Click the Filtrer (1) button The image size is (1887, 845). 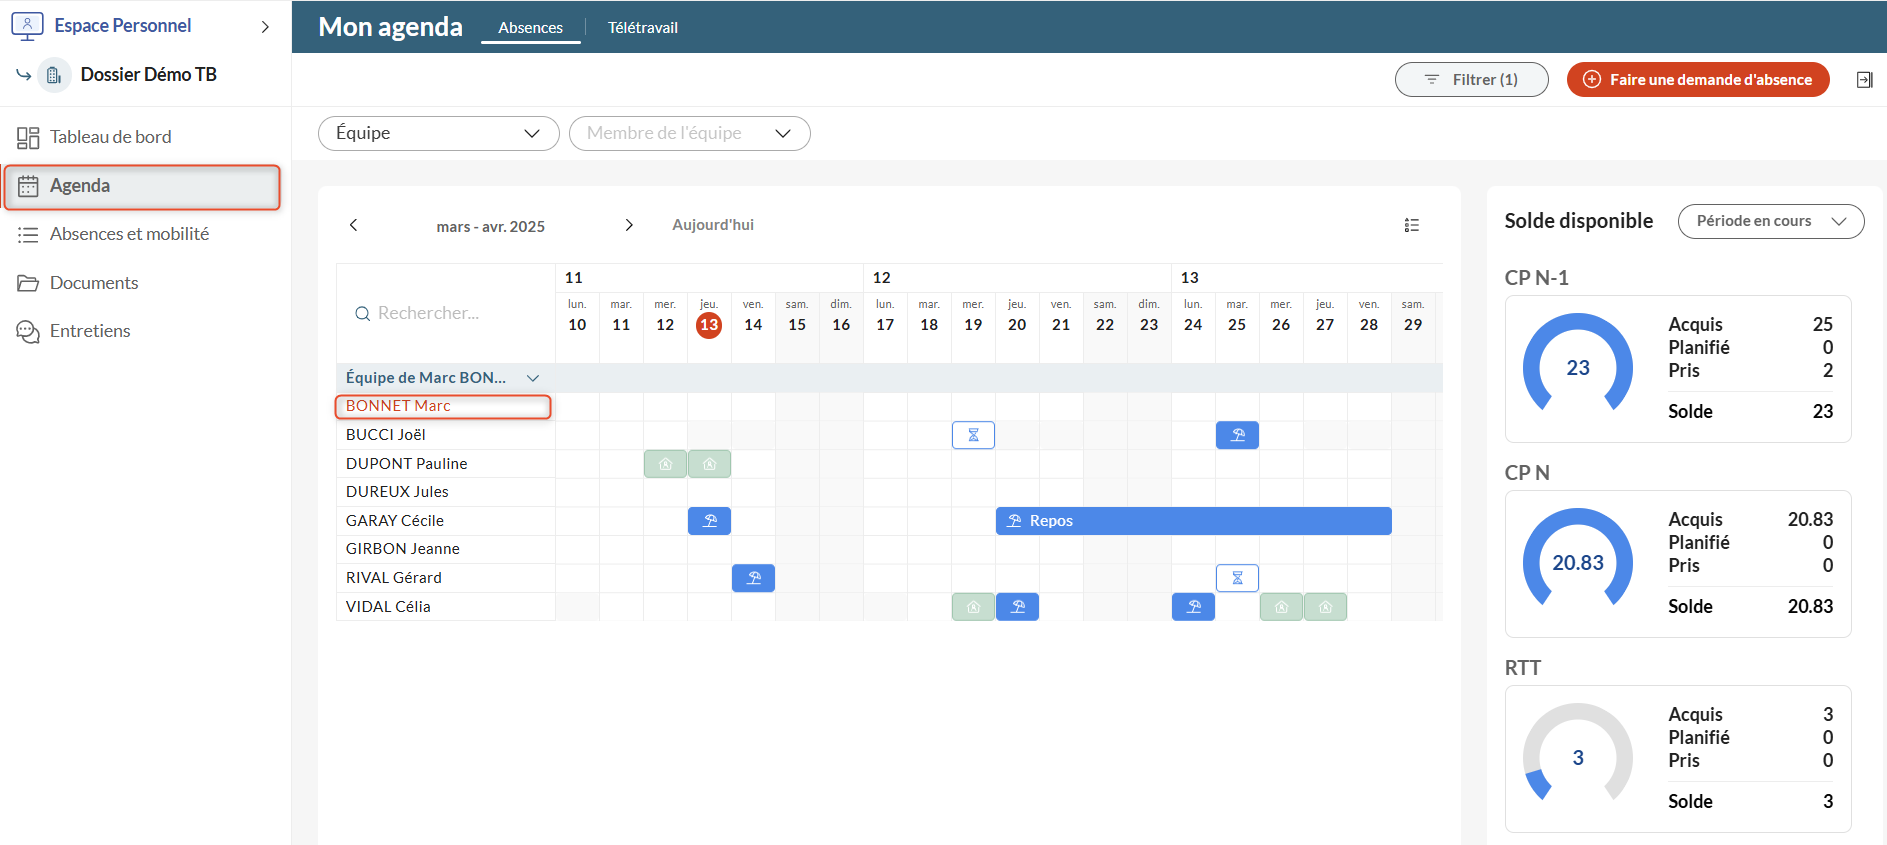(1471, 80)
